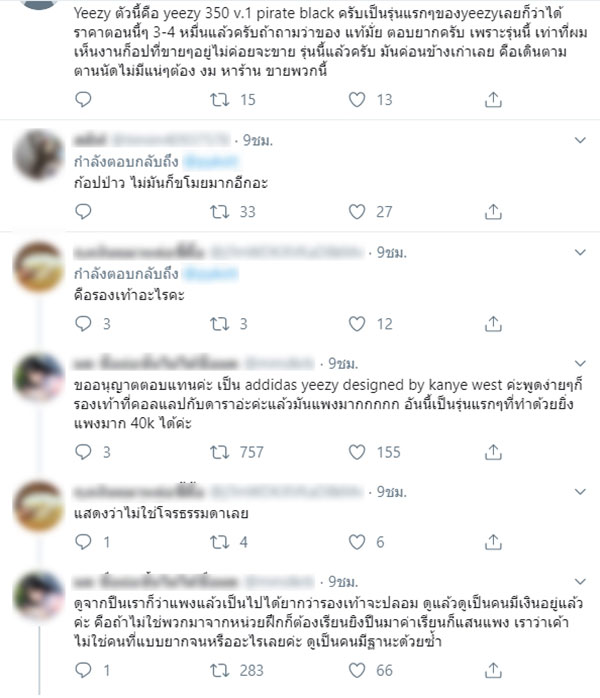Like the tweet with 12 likes
This screenshot has width=600, height=698.
point(357,324)
